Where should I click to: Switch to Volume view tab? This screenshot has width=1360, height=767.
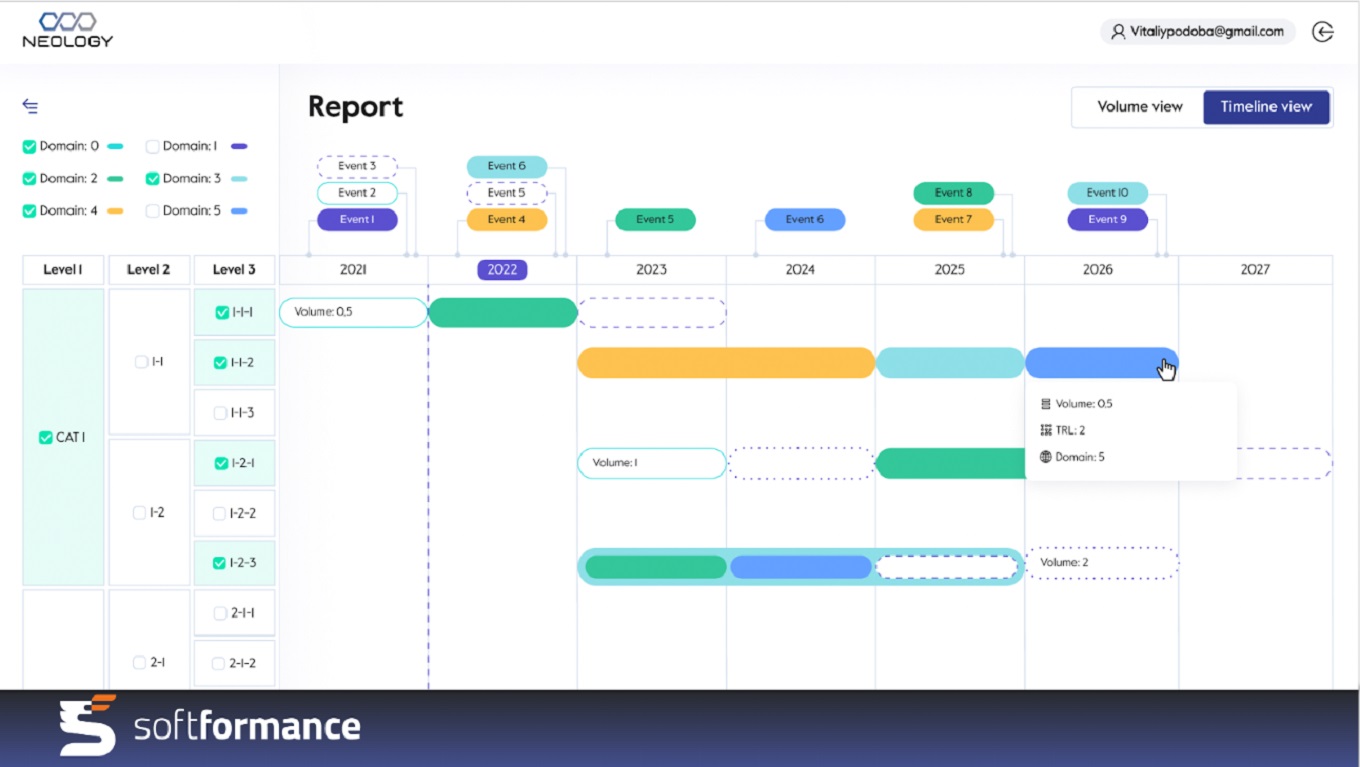pos(1139,107)
